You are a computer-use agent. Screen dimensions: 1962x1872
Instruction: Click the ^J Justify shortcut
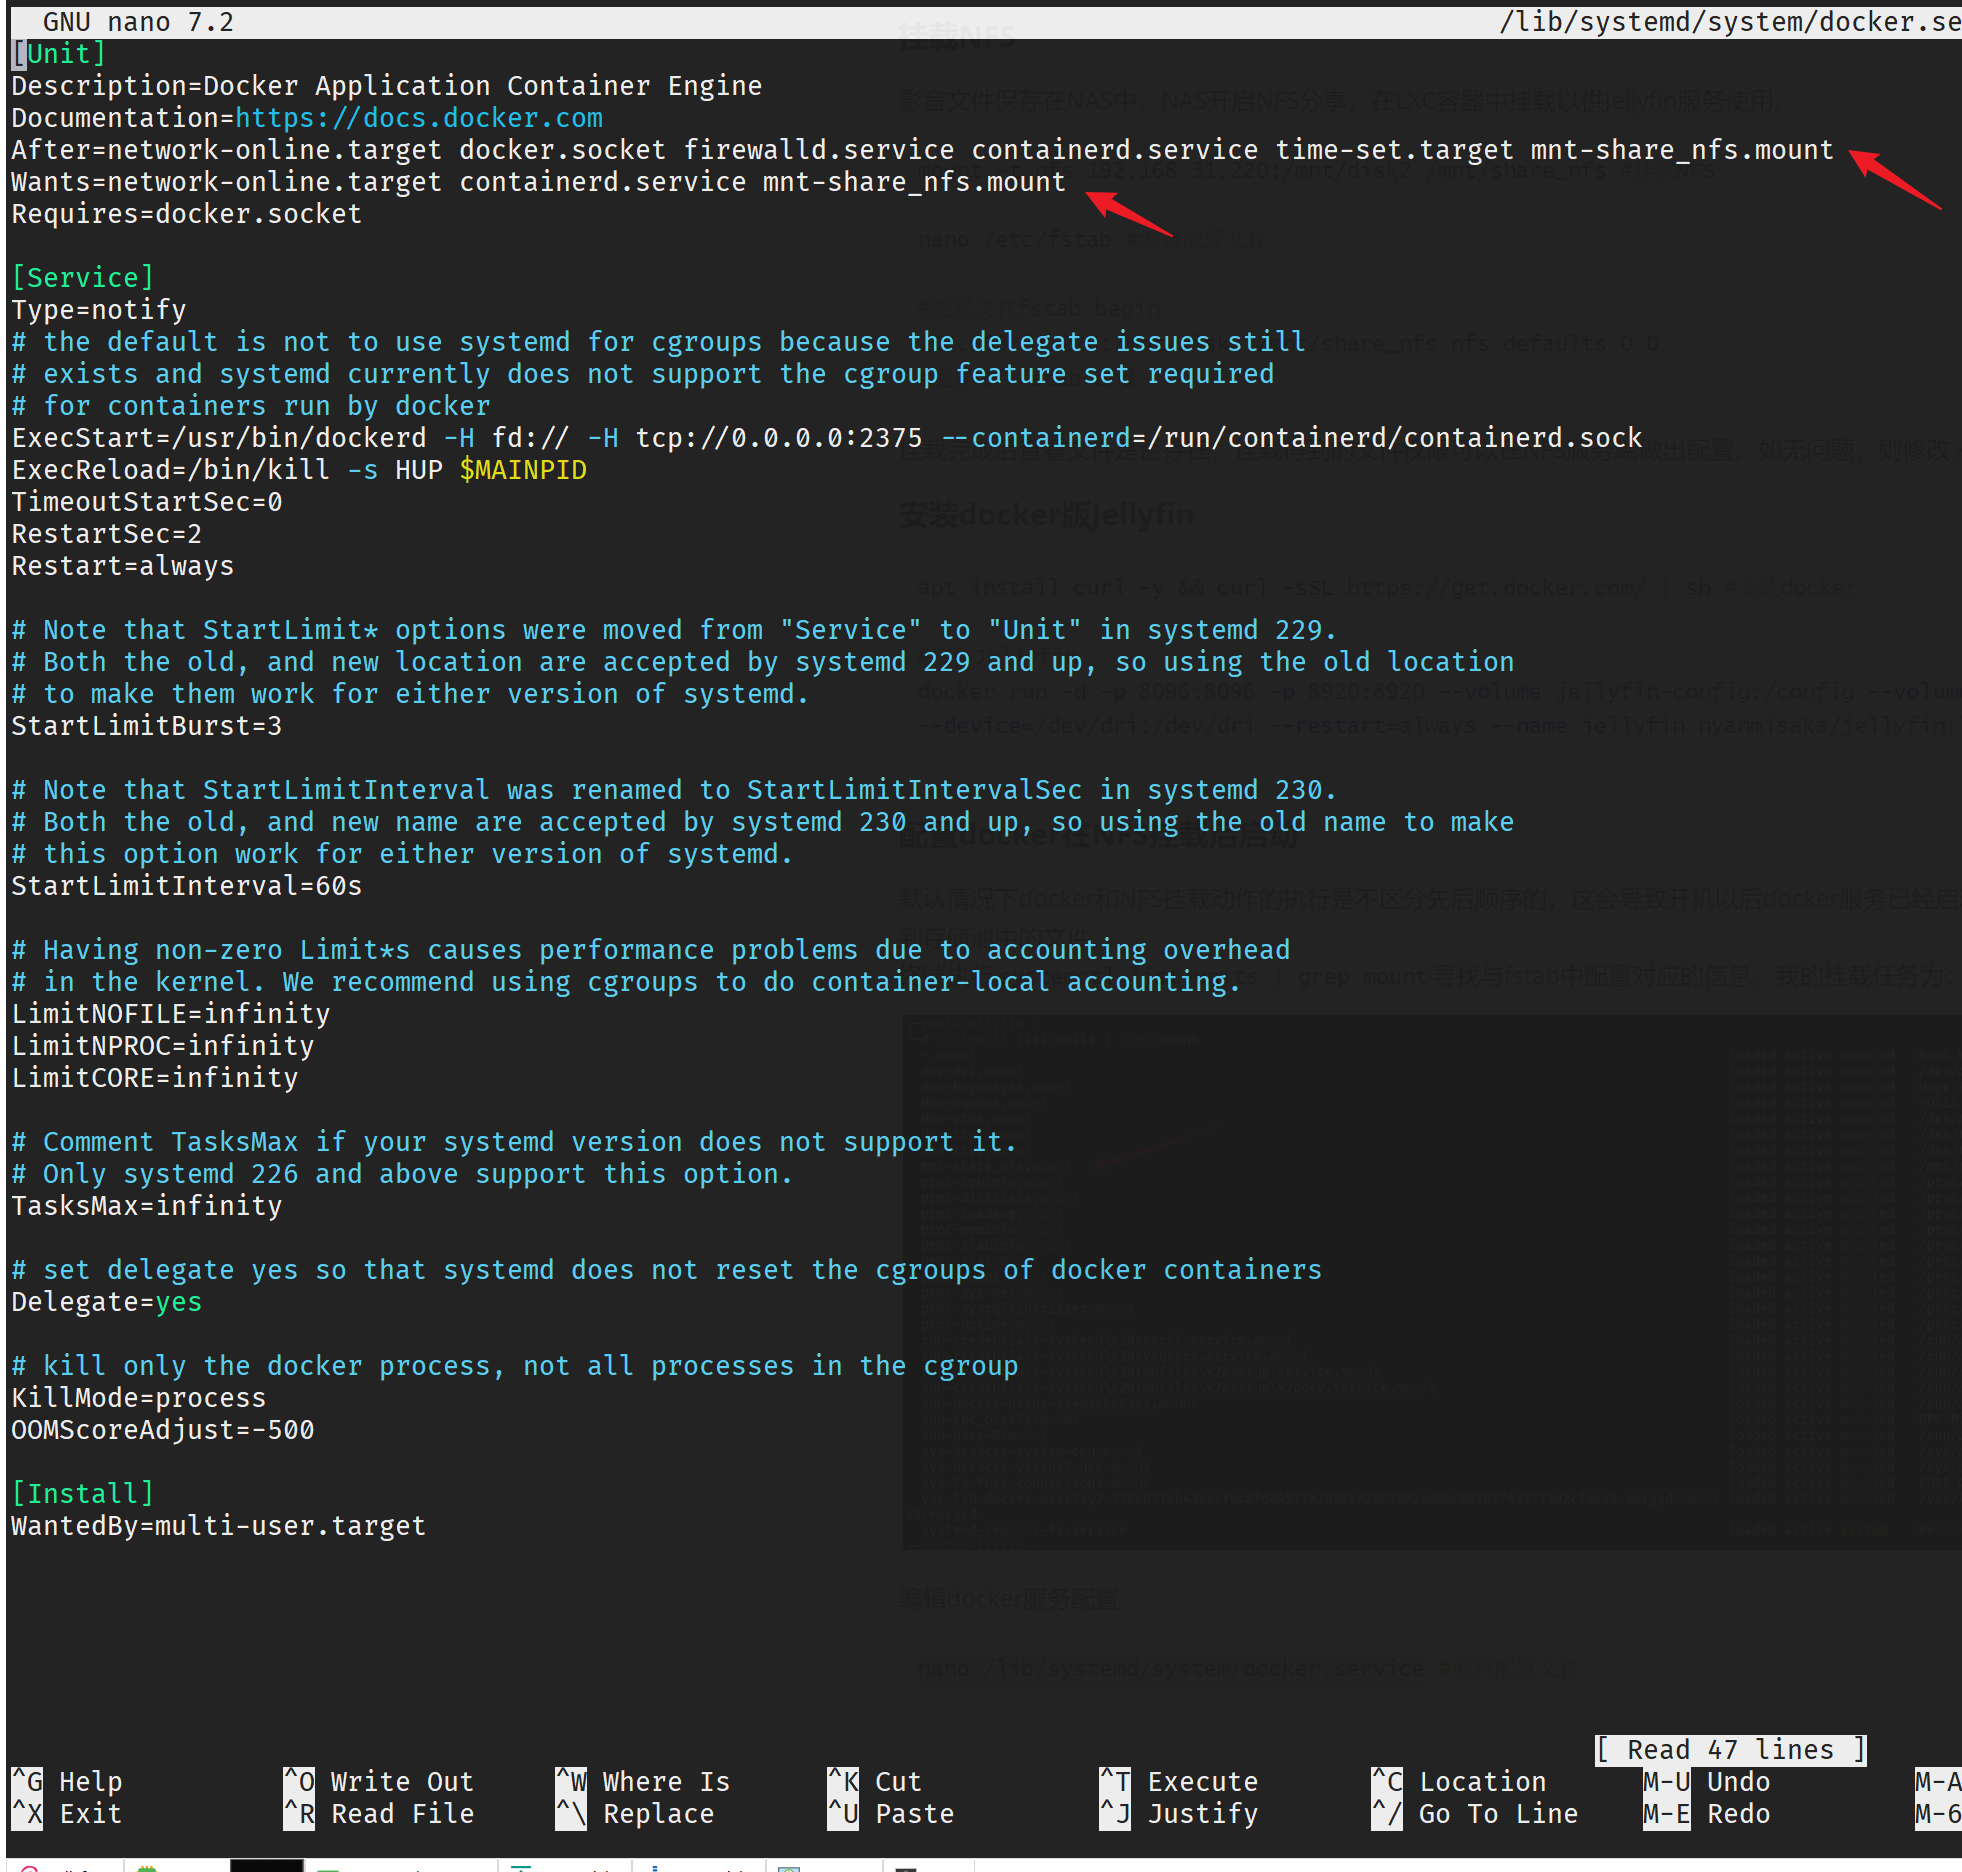[1179, 1813]
